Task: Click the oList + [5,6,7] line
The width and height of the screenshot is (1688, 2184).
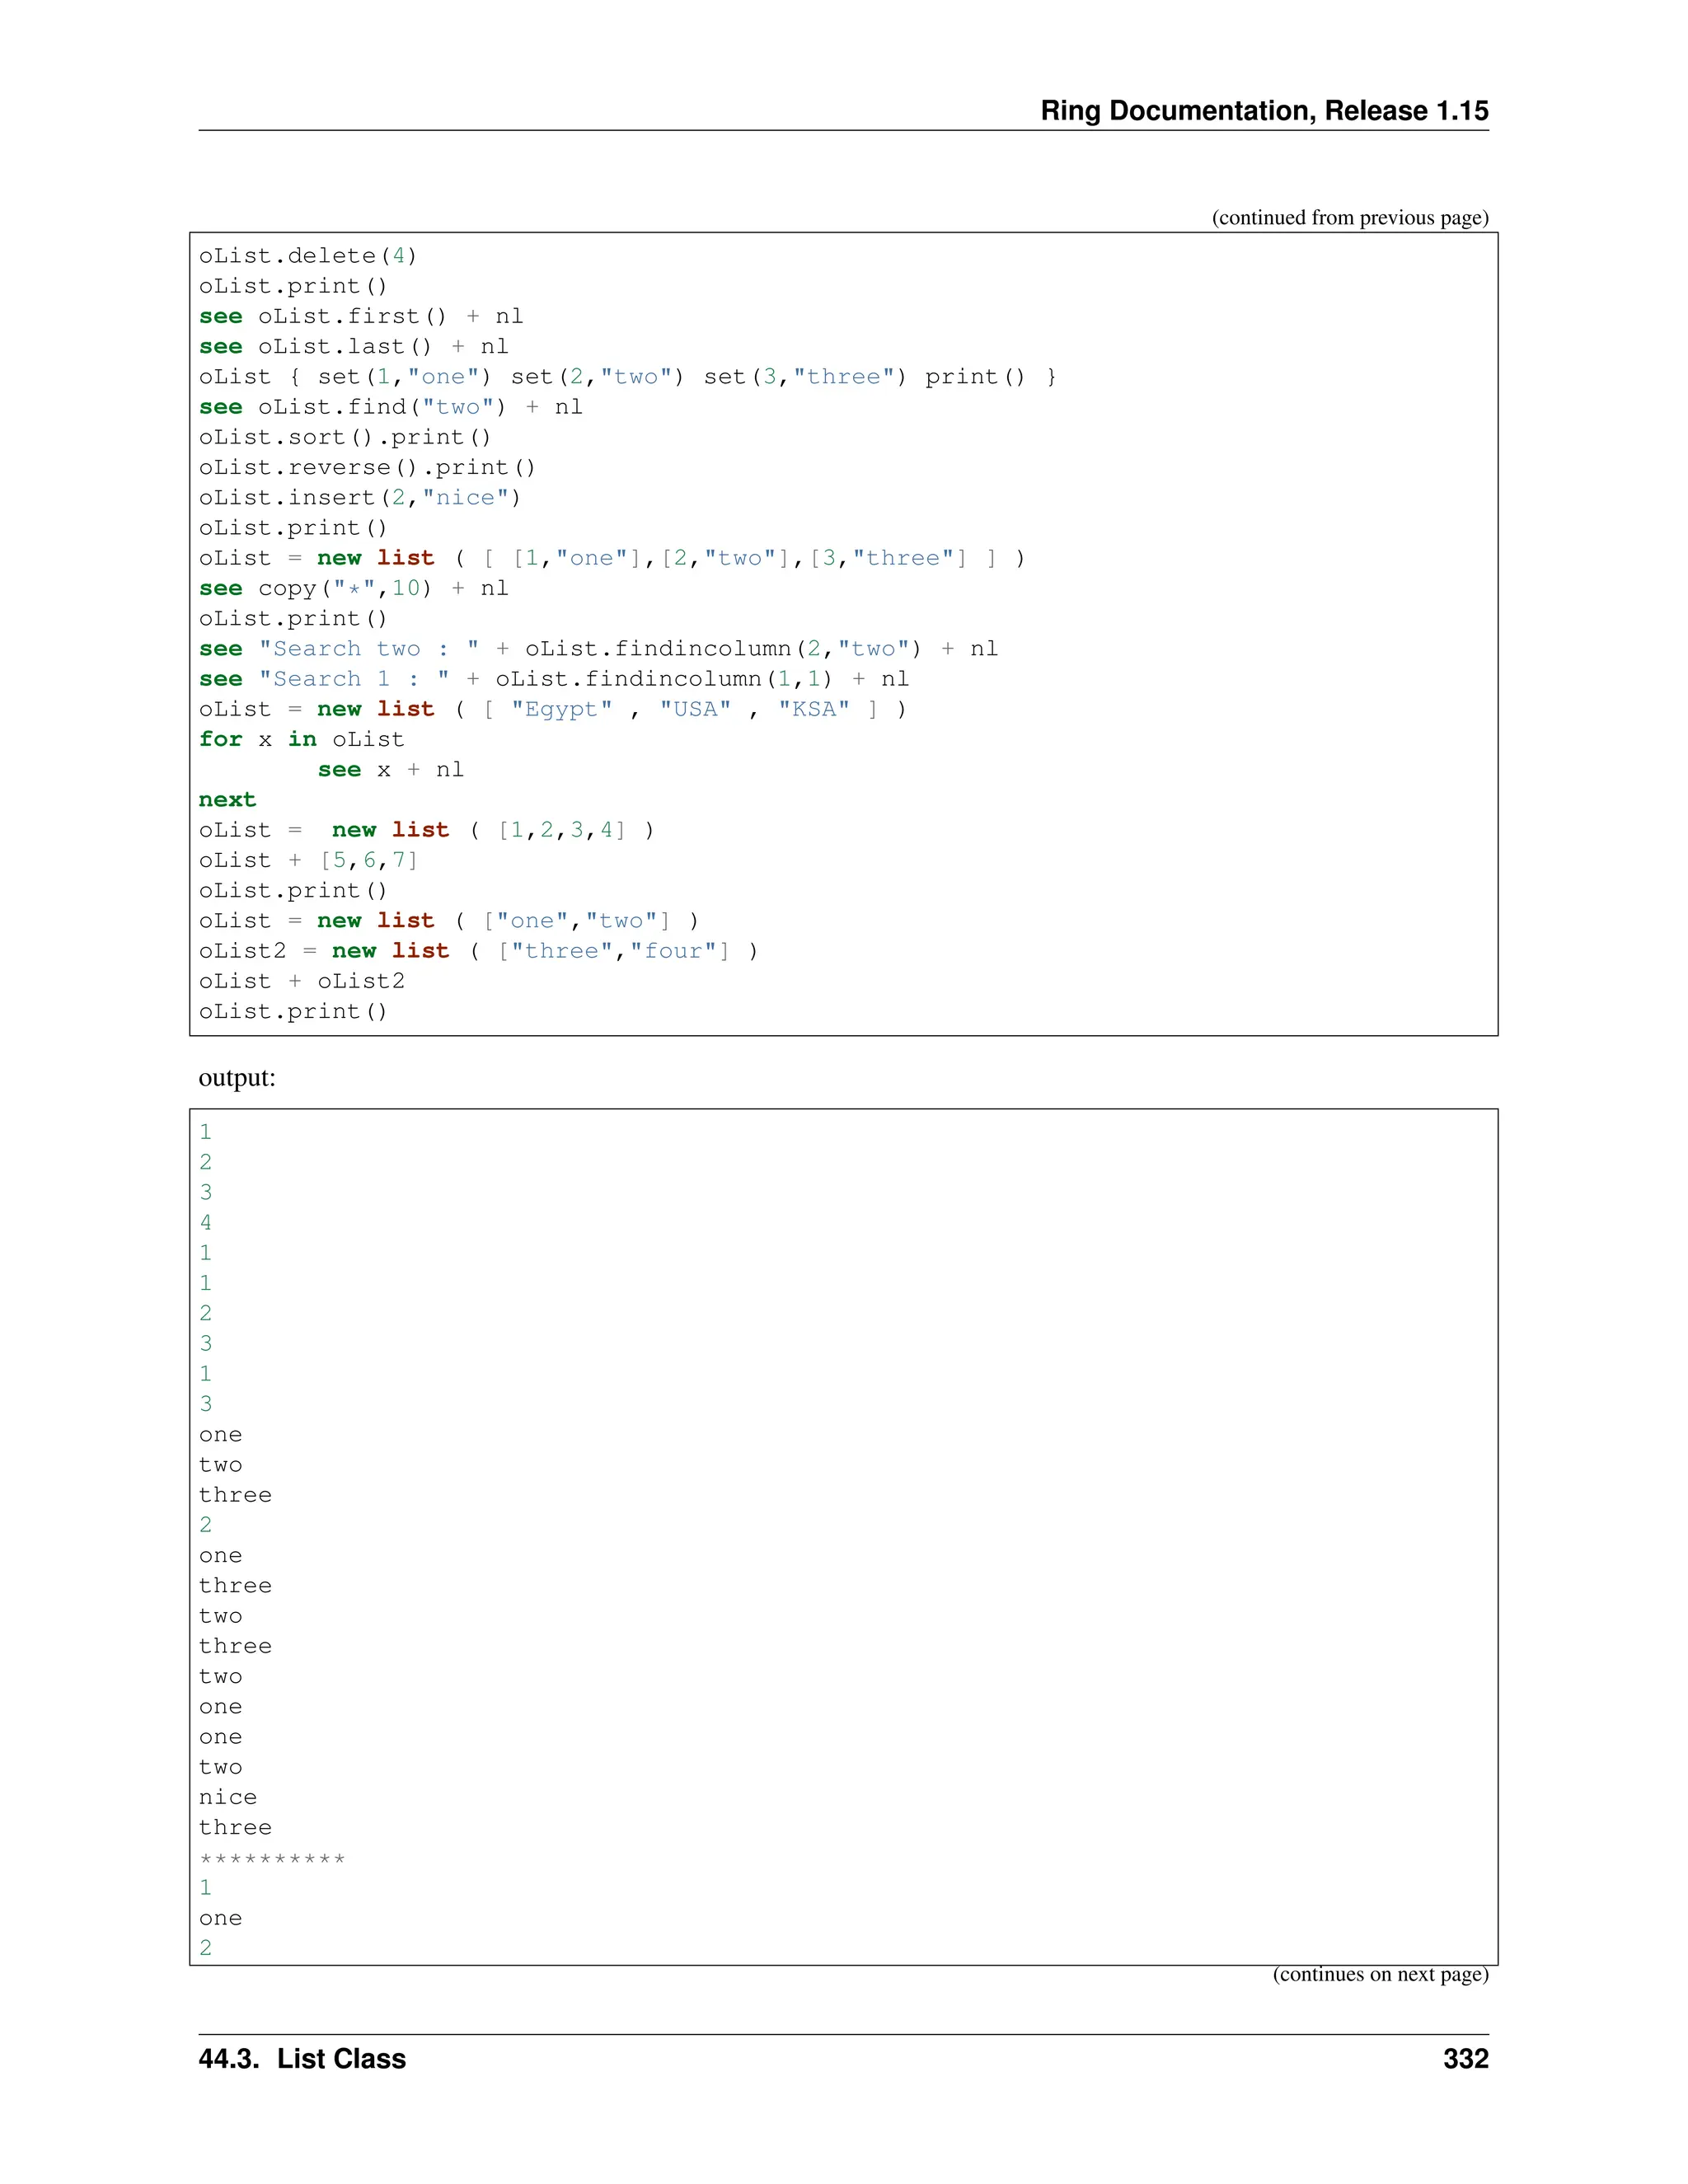Action: [307, 860]
